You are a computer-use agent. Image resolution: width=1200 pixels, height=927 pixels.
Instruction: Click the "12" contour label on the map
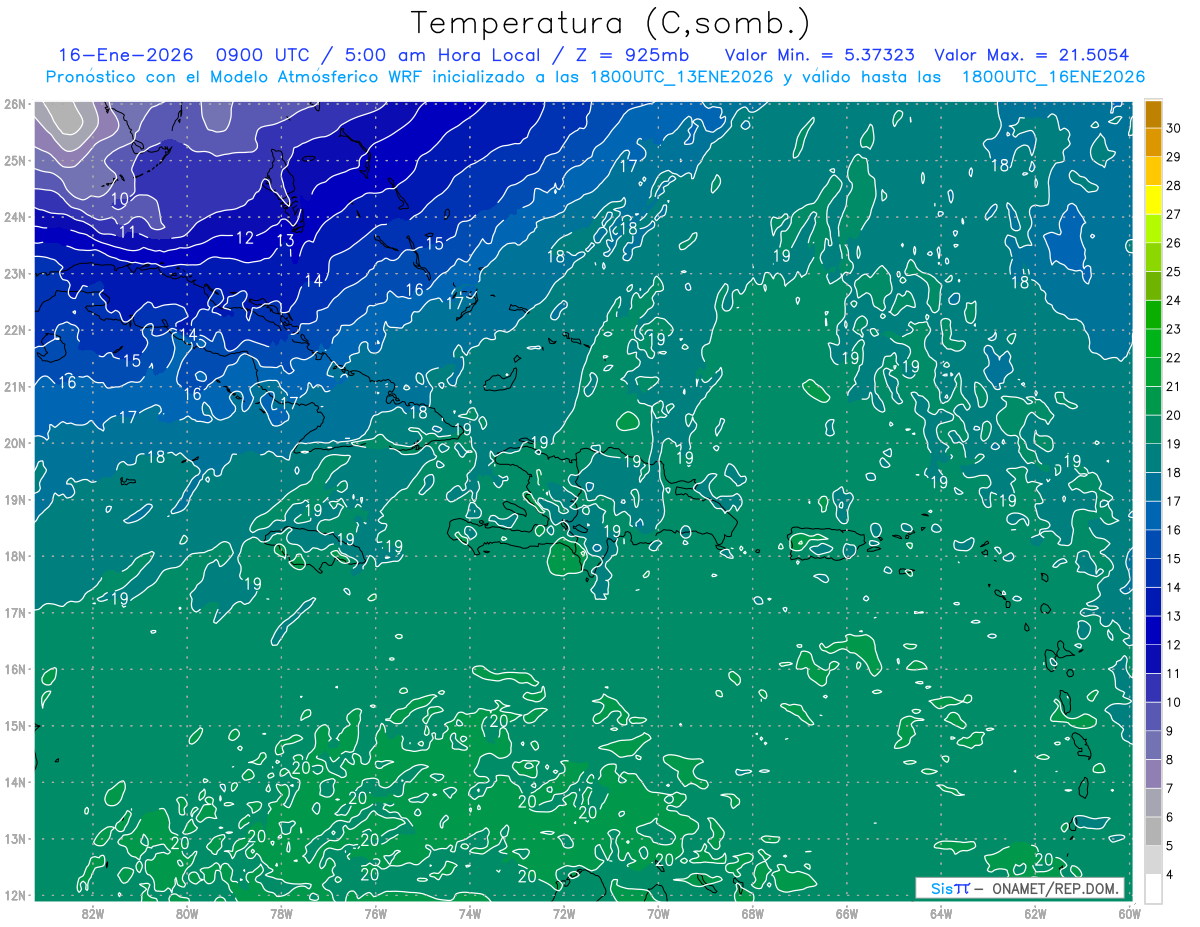245,238
